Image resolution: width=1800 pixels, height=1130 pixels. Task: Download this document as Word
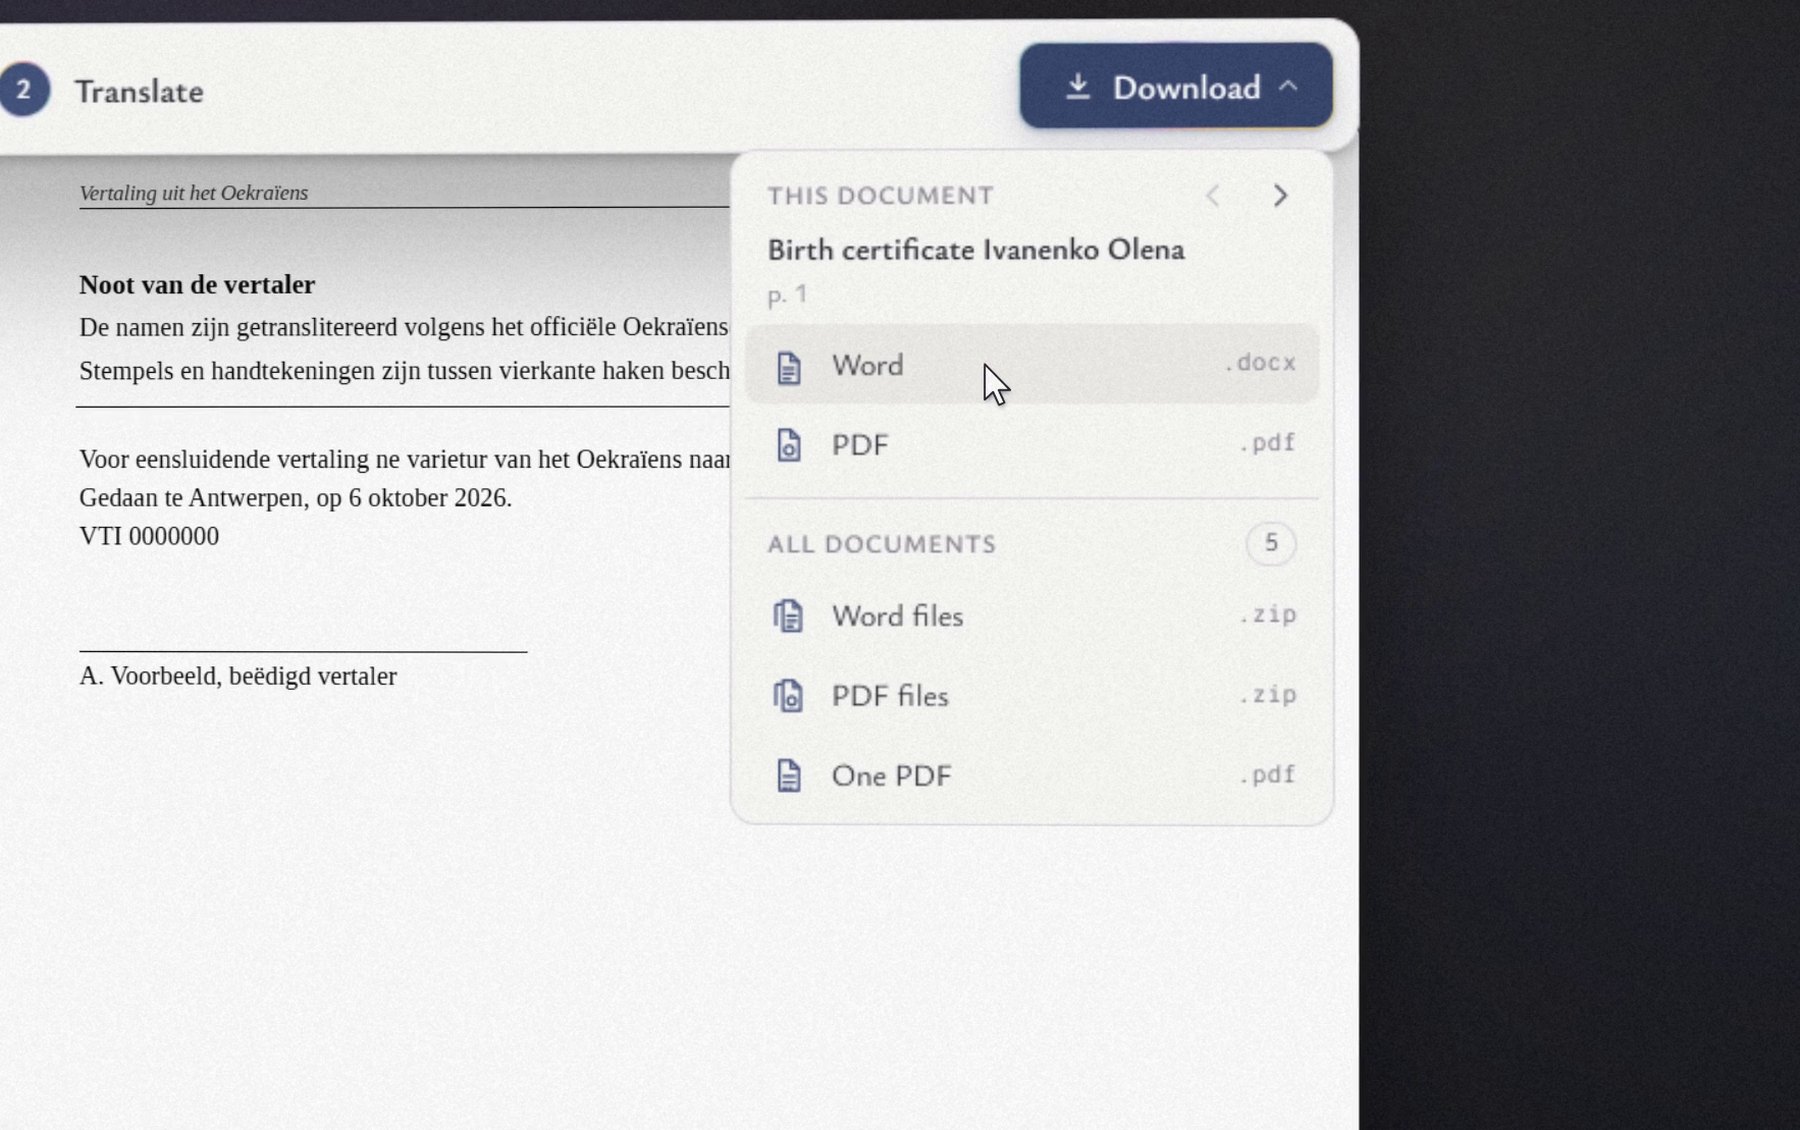coord(1032,364)
